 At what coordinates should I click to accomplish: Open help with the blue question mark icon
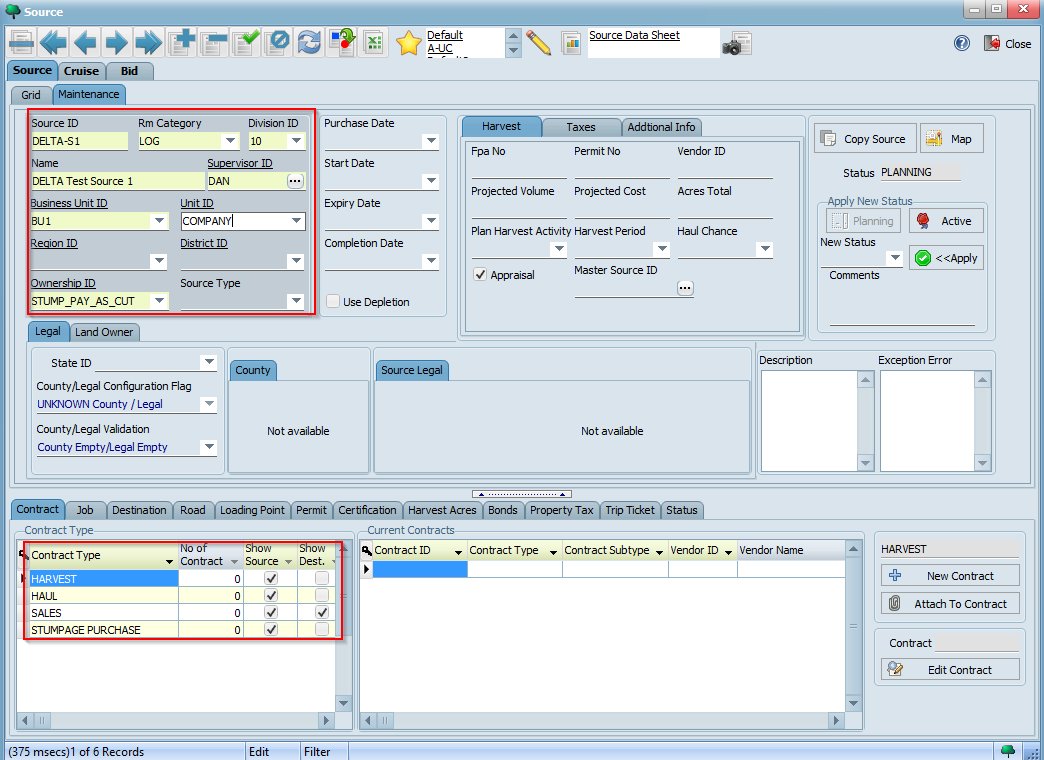(x=961, y=43)
